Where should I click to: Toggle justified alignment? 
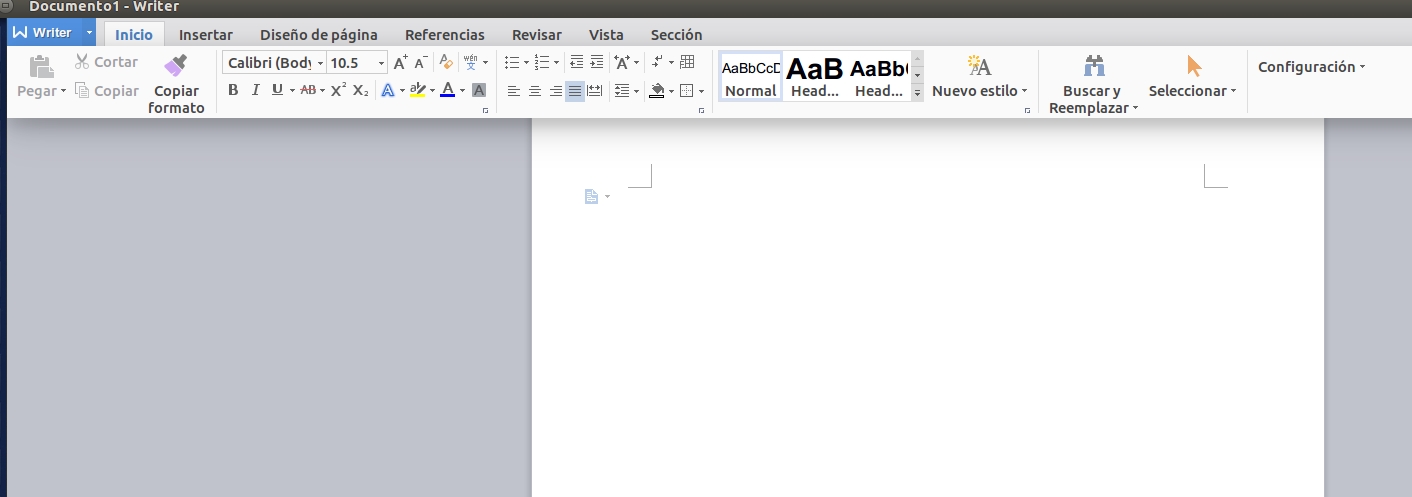point(575,91)
